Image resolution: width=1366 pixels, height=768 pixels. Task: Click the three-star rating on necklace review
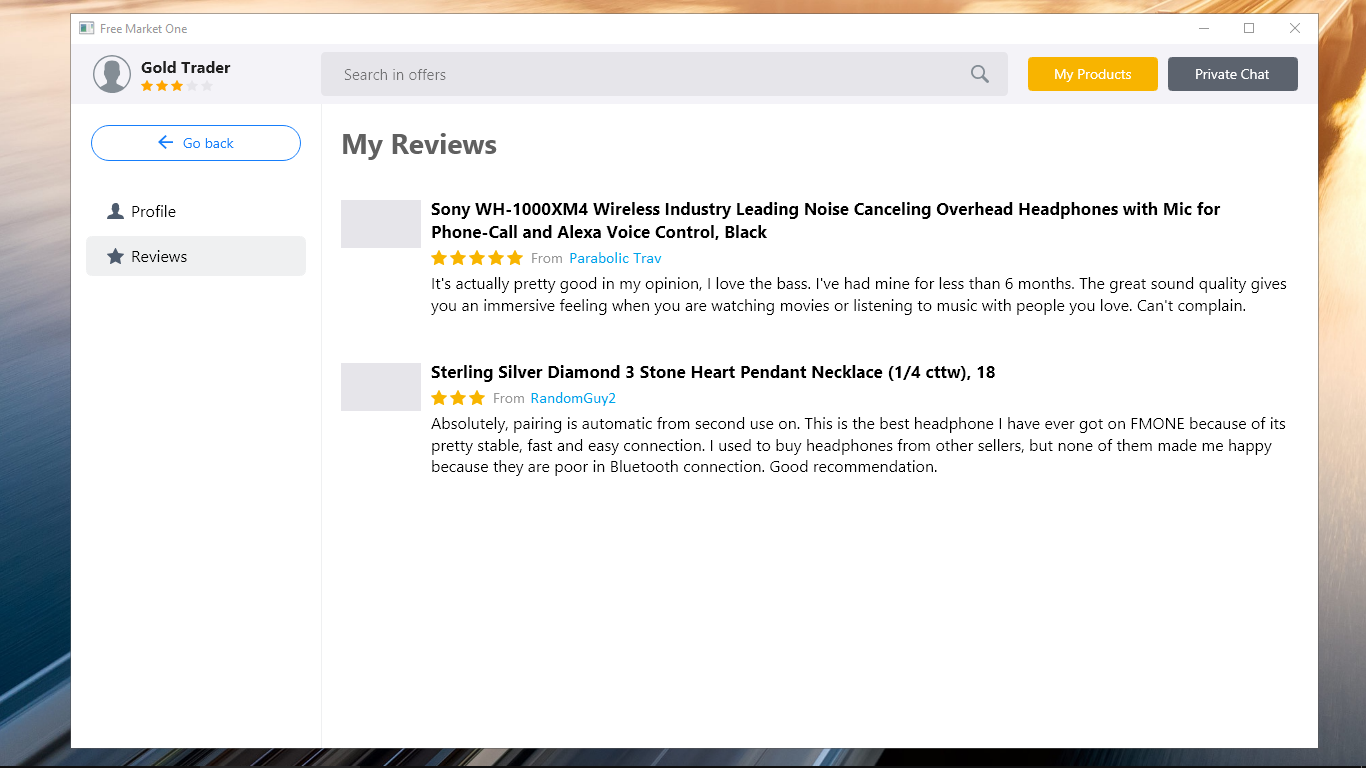[x=458, y=398]
